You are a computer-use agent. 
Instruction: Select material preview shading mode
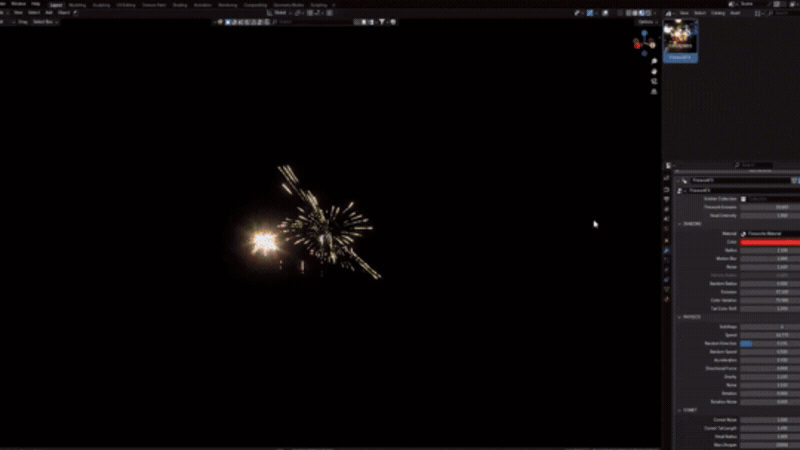[642, 13]
